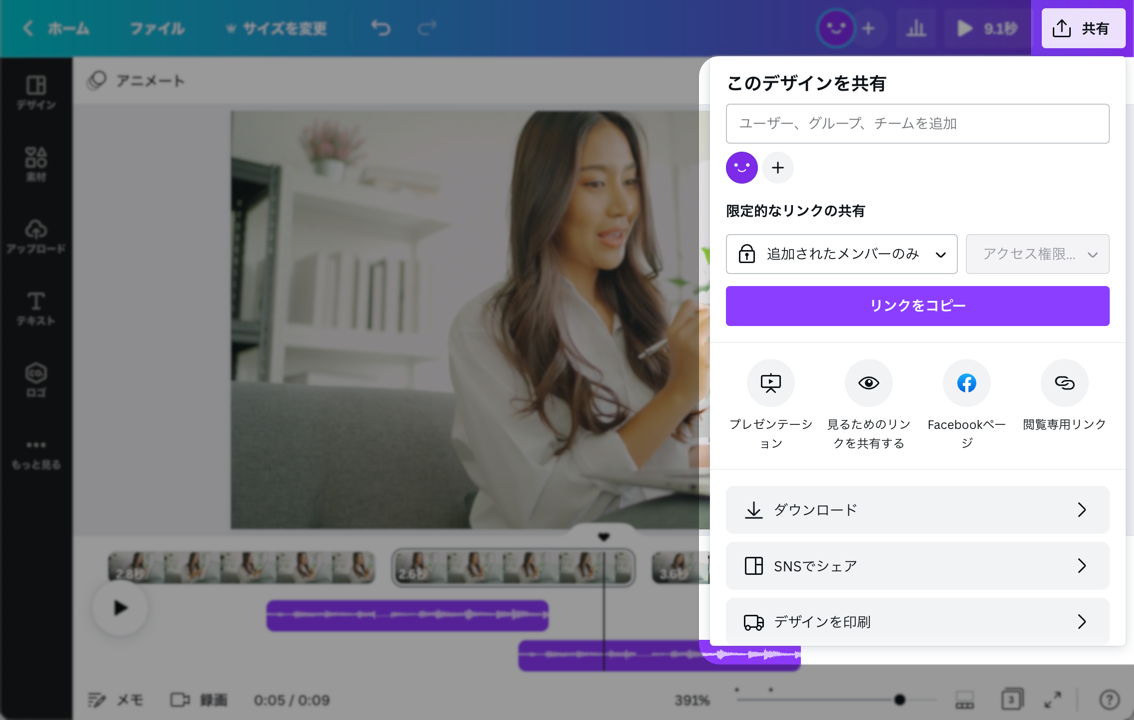The image size is (1134, 720).
Task: Adjust the zoom slider handle
Action: [899, 699]
